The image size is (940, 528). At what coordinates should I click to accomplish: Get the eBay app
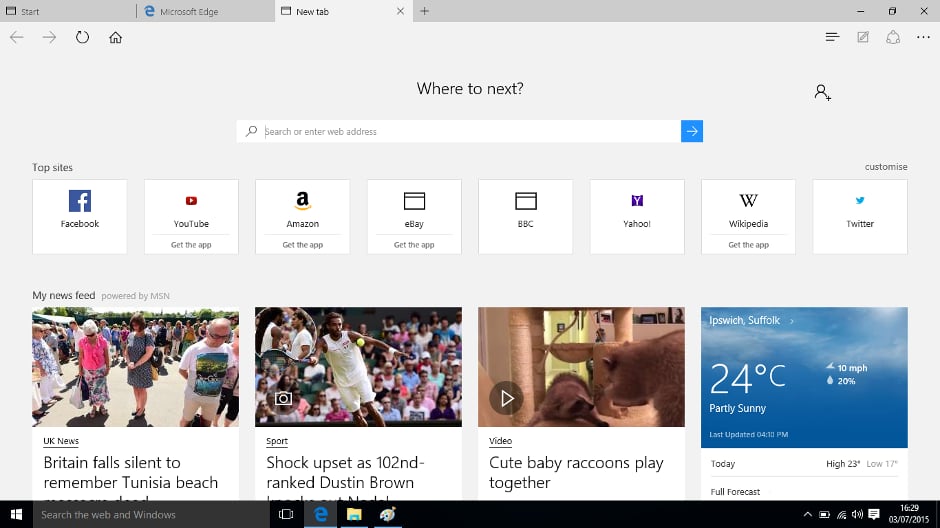pyautogui.click(x=414, y=245)
